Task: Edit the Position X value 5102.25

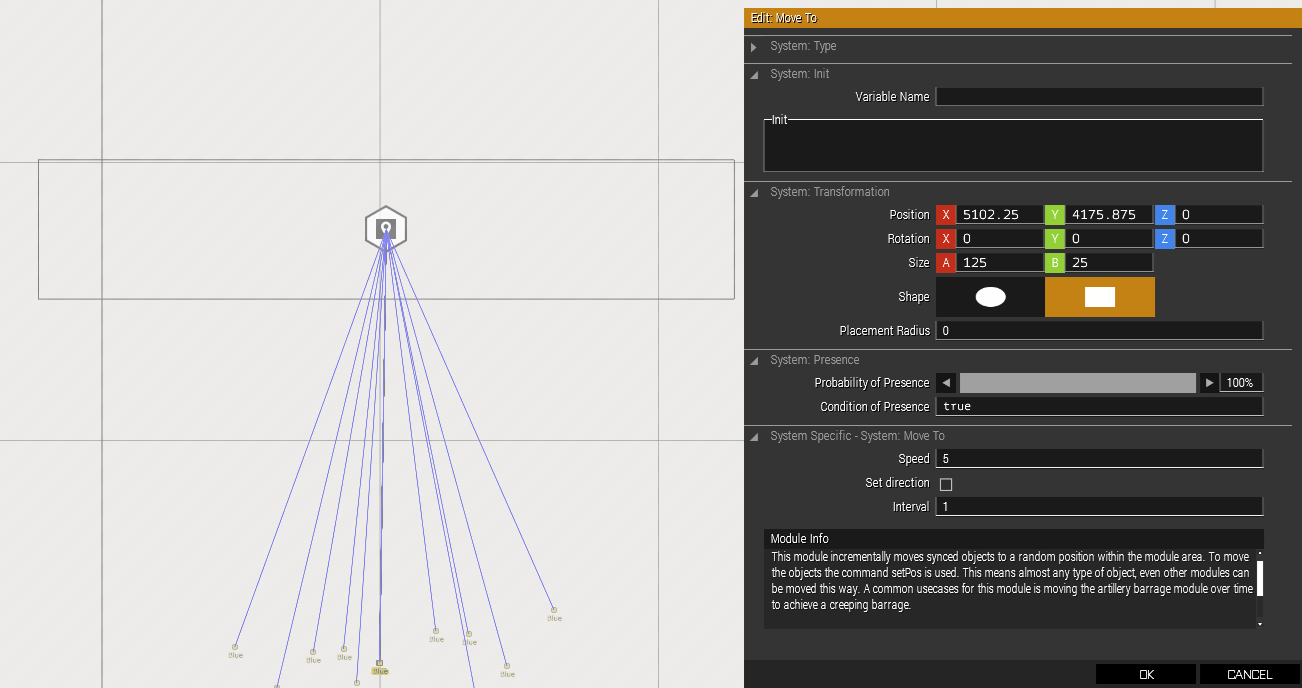Action: [999, 215]
